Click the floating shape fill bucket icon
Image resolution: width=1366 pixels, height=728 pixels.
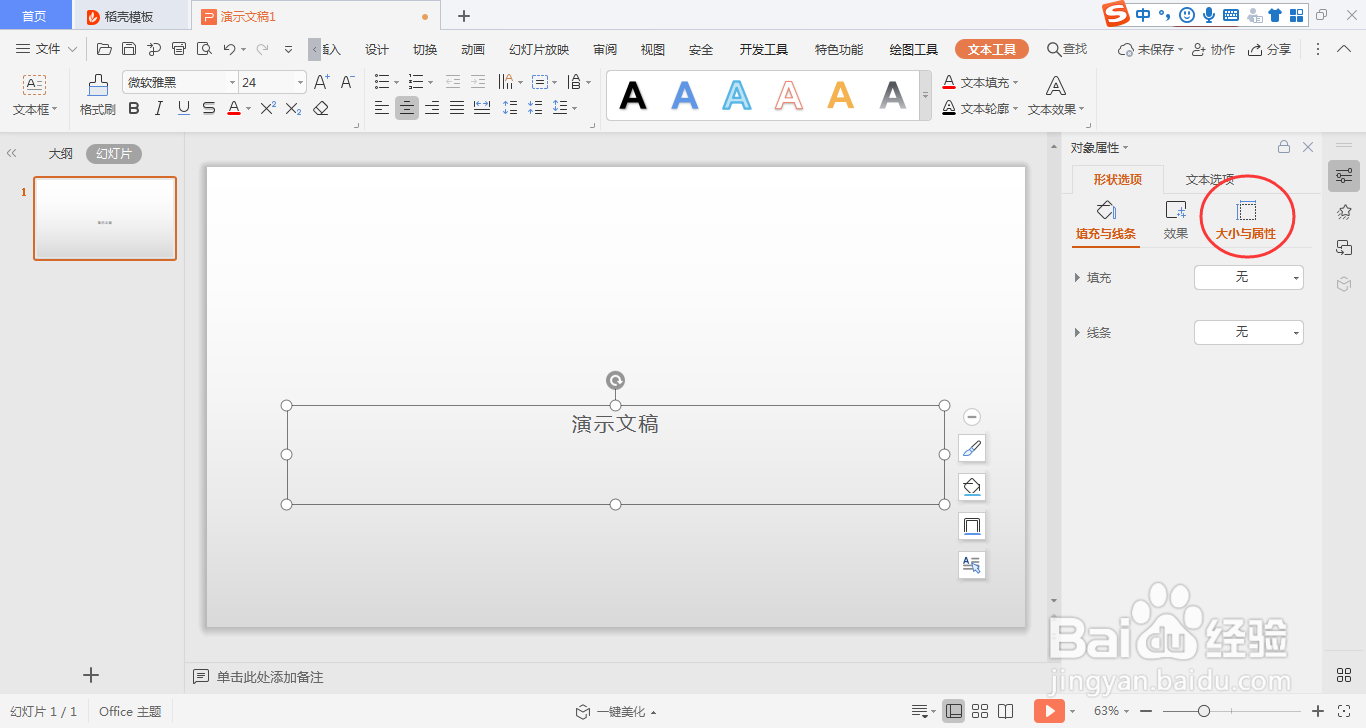(x=972, y=487)
